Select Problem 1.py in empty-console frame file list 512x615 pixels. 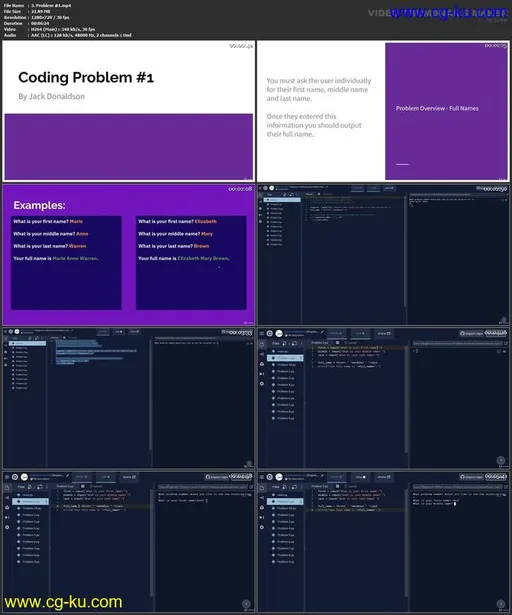coord(285,358)
